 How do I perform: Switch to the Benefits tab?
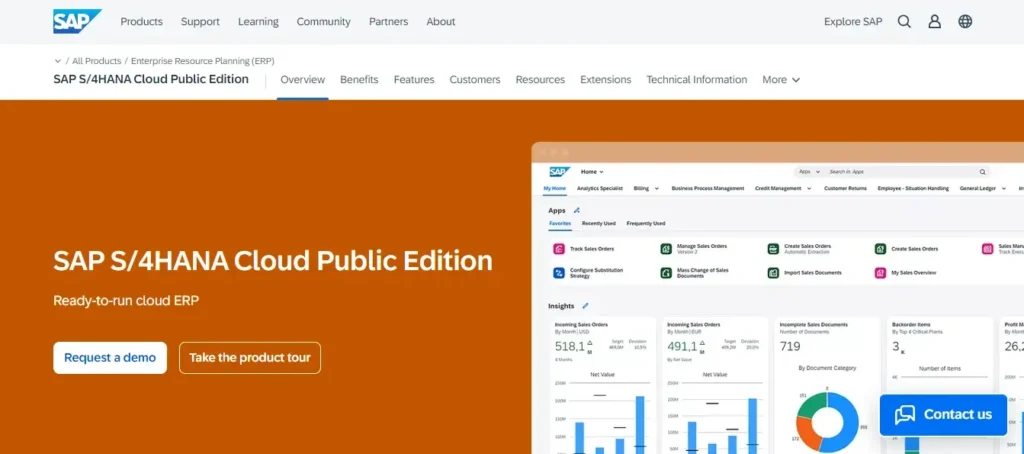[359, 80]
